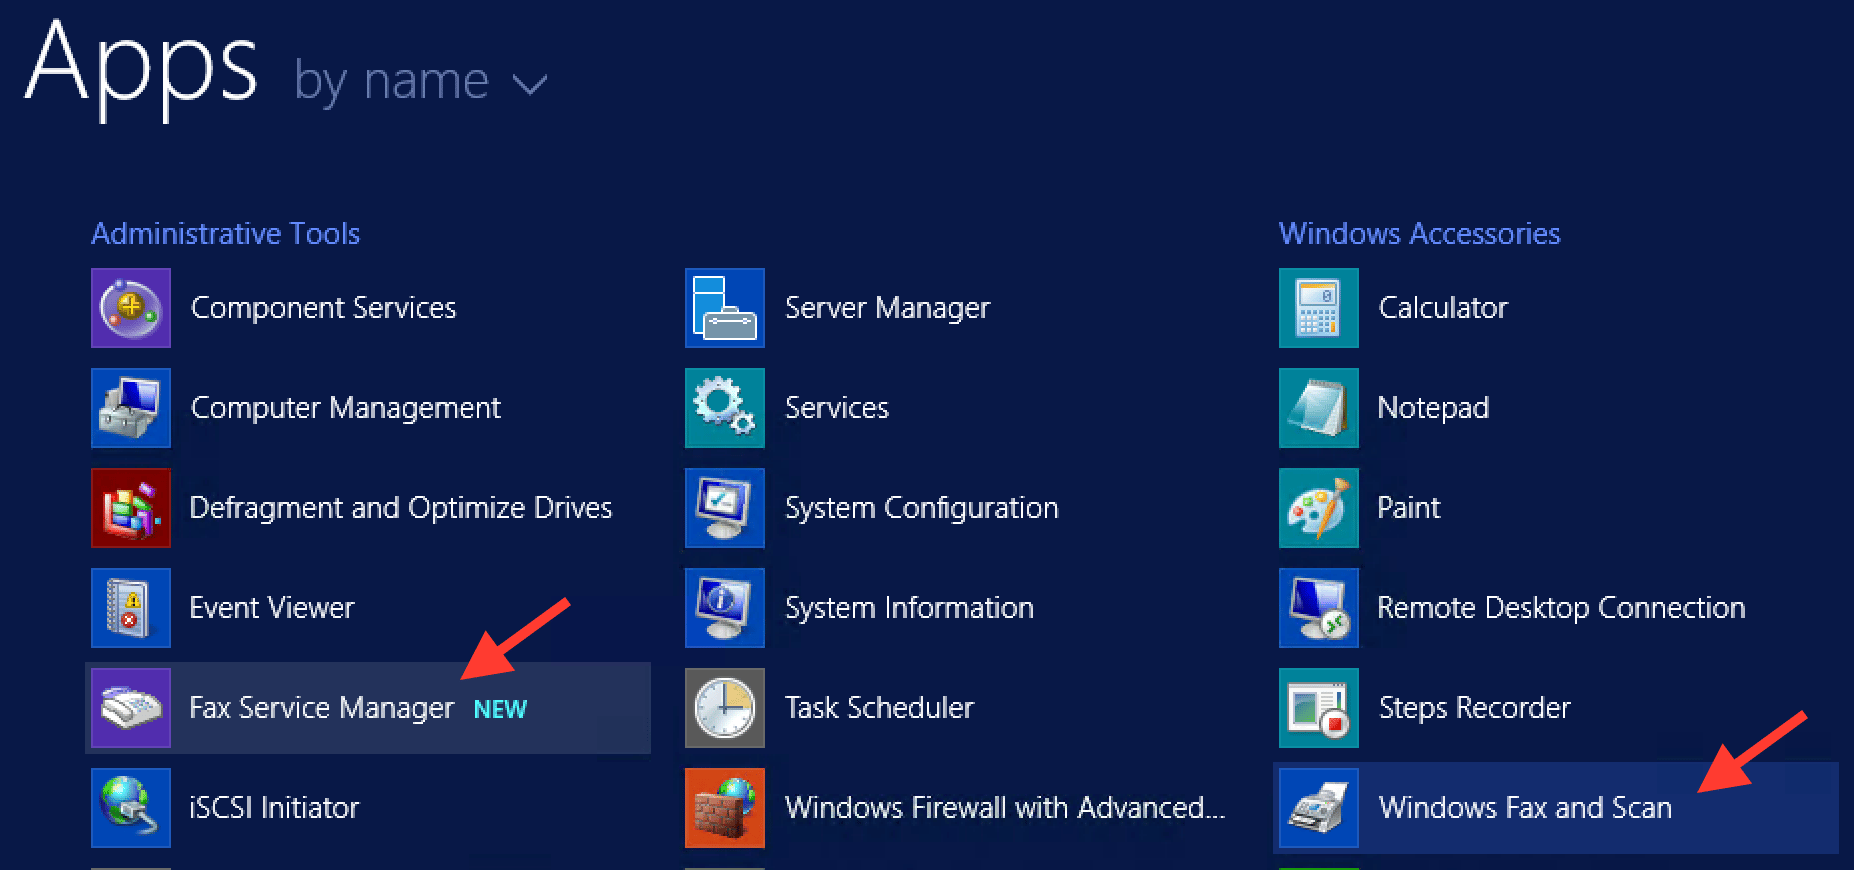
Task: Click 'Windows Firewall with Advanced...' text
Action: (1005, 808)
